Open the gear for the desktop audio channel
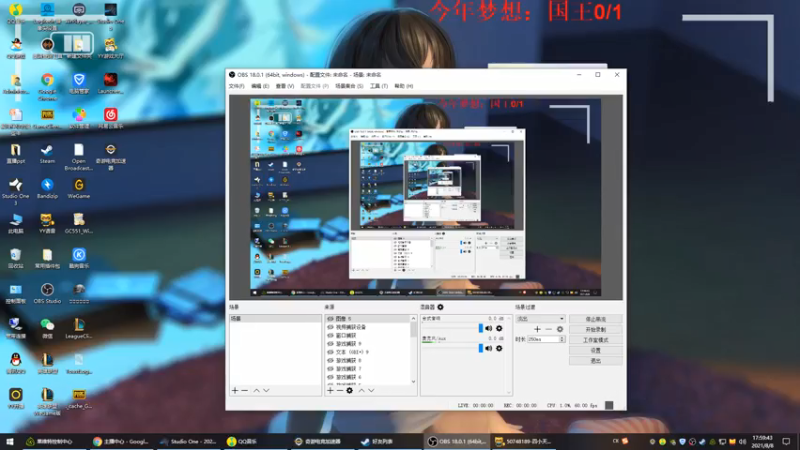800x450 pixels. 499,329
